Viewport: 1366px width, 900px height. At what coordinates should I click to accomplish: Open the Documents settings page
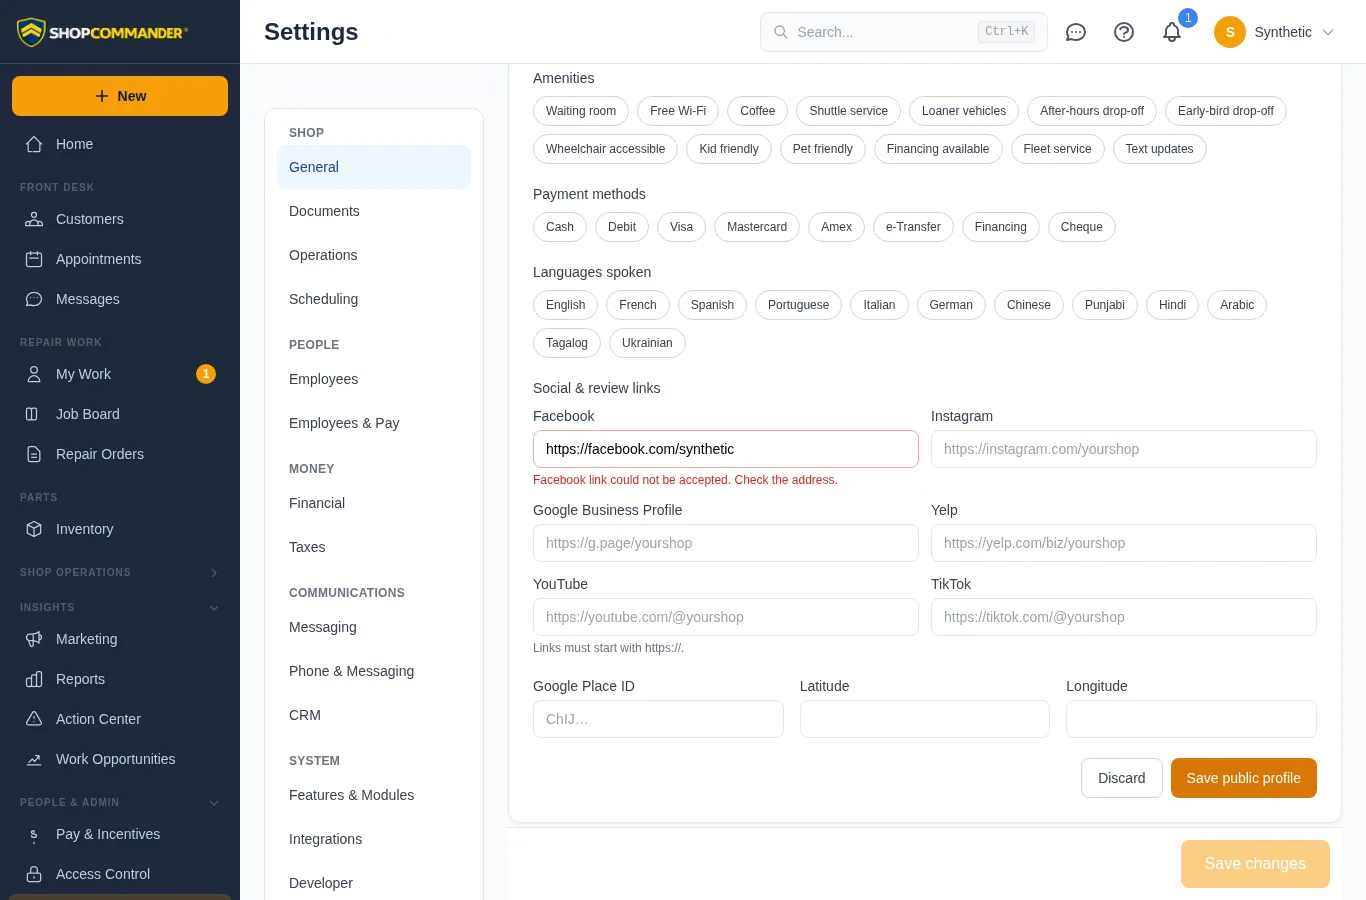pos(374,211)
